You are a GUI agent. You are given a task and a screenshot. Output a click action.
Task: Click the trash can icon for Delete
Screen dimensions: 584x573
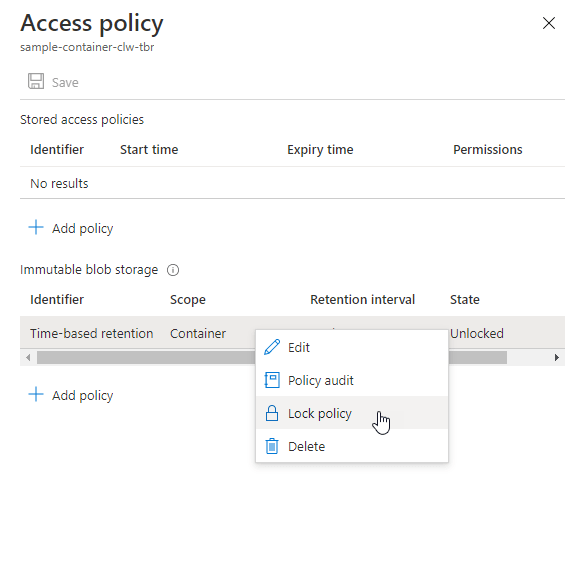point(272,446)
